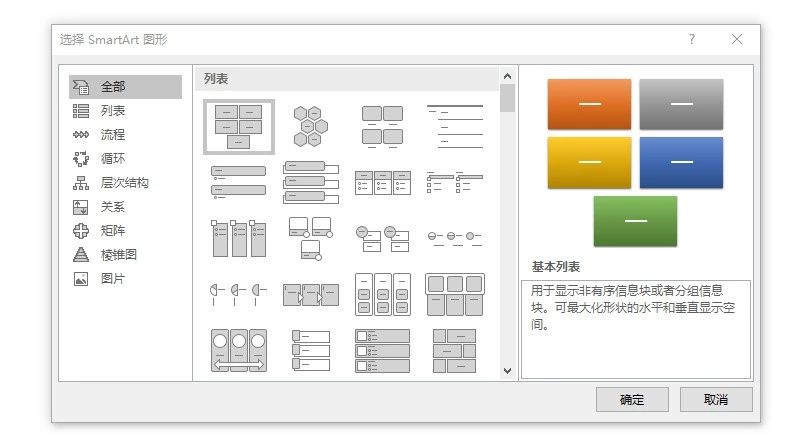Pick the pie process half-filled circles layout
The image size is (795, 448).
pos(238,294)
